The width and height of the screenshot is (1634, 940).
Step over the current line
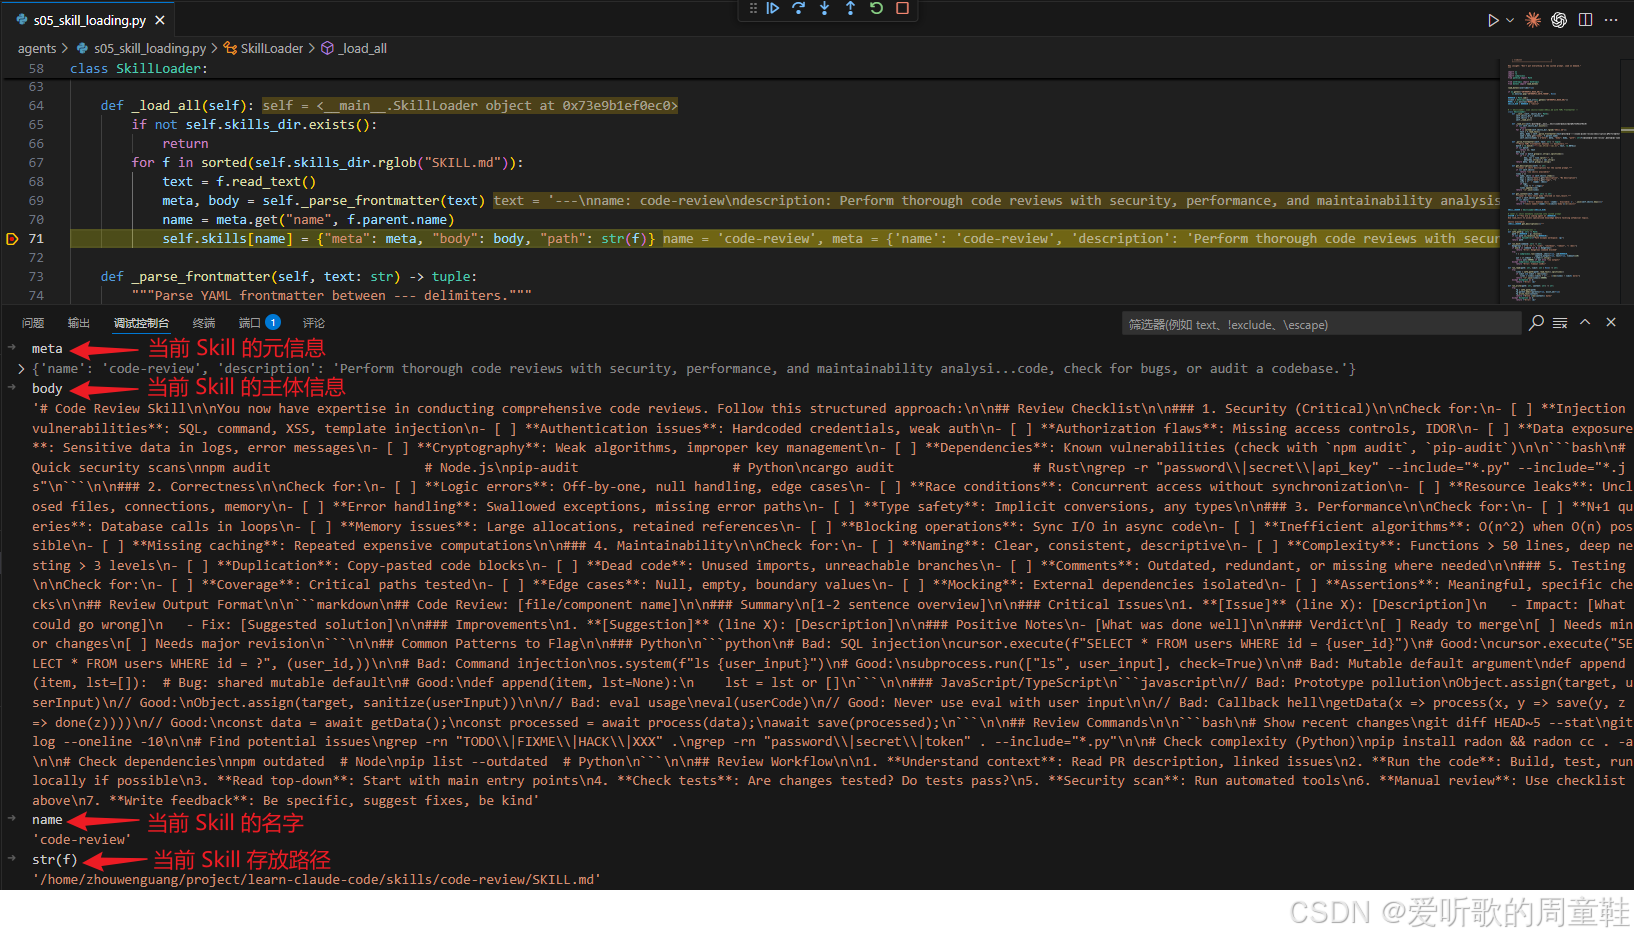tap(798, 9)
